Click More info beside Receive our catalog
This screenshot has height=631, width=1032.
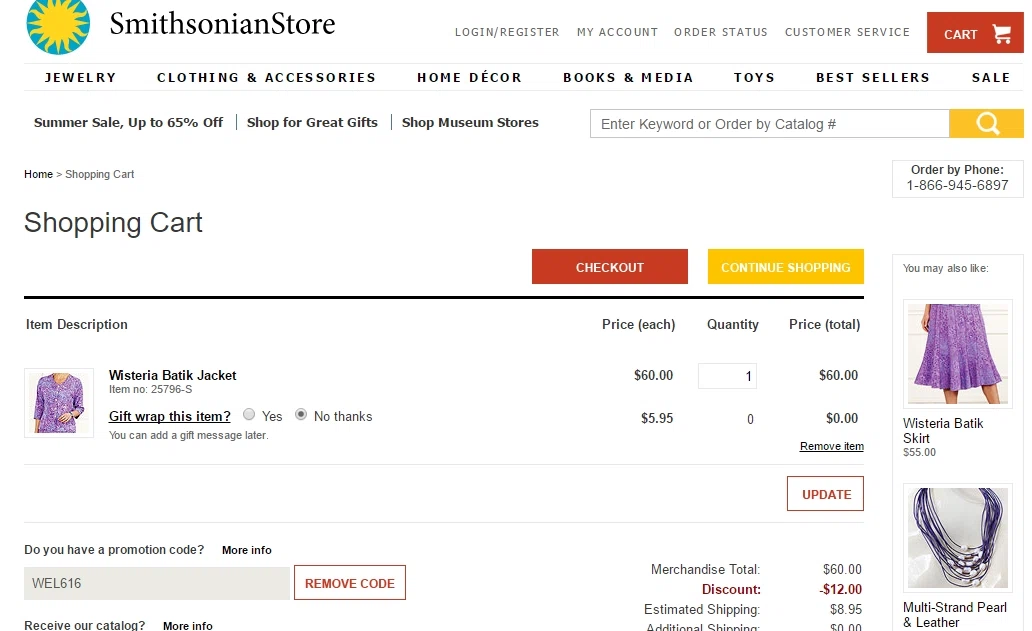point(188,626)
